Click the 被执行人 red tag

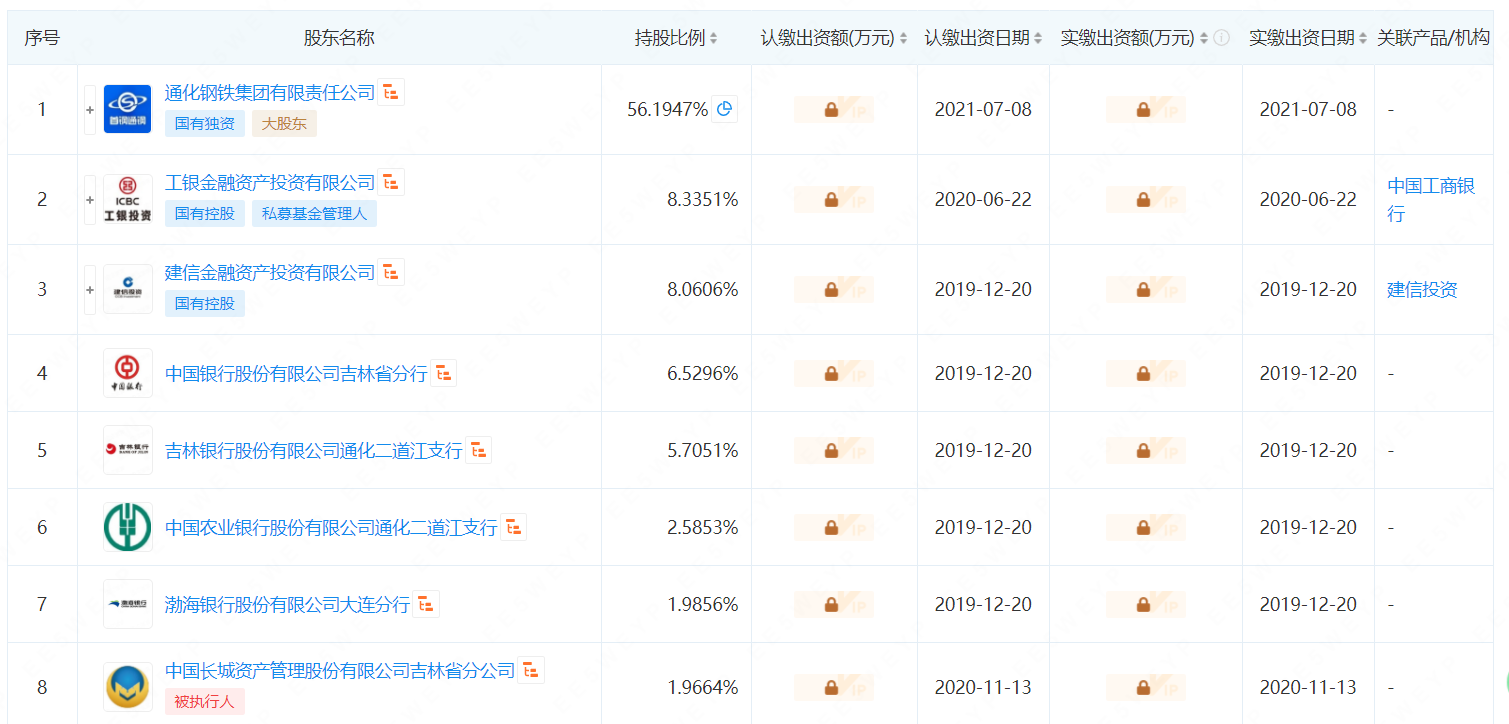coord(204,701)
